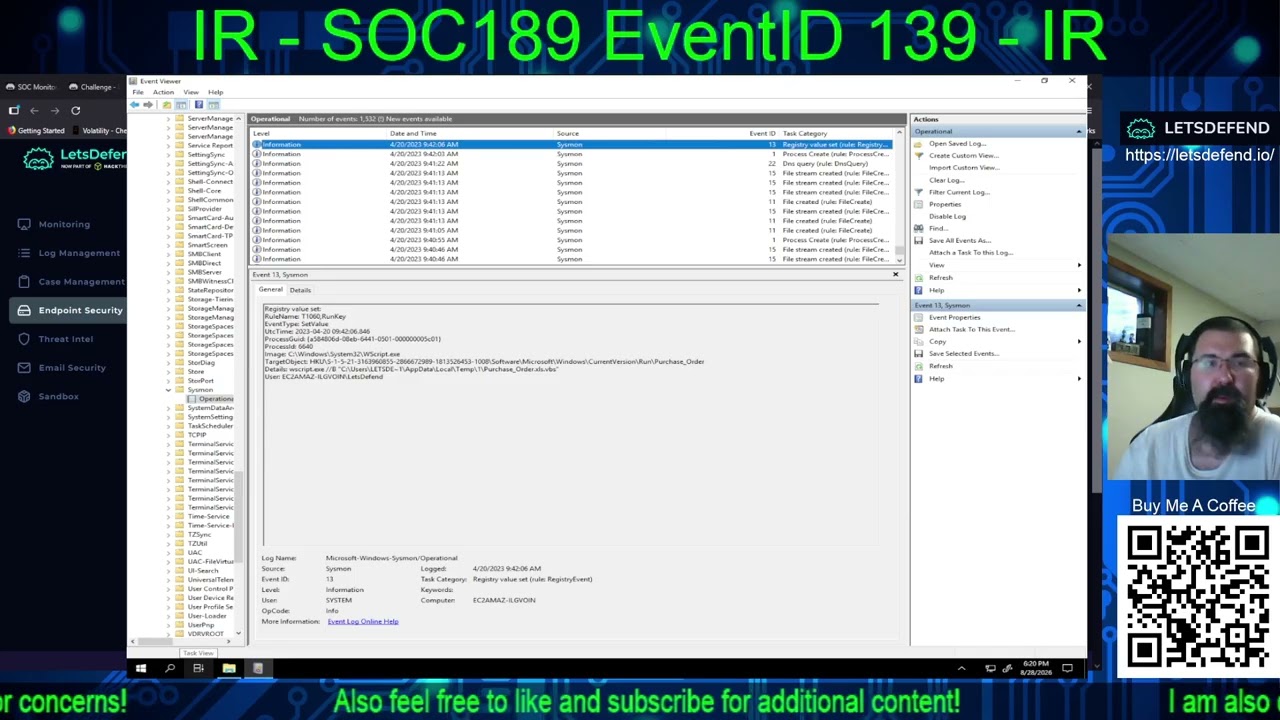Switch to the SOC Monitor browser tab
This screenshot has height=720, width=1280.
point(32,87)
